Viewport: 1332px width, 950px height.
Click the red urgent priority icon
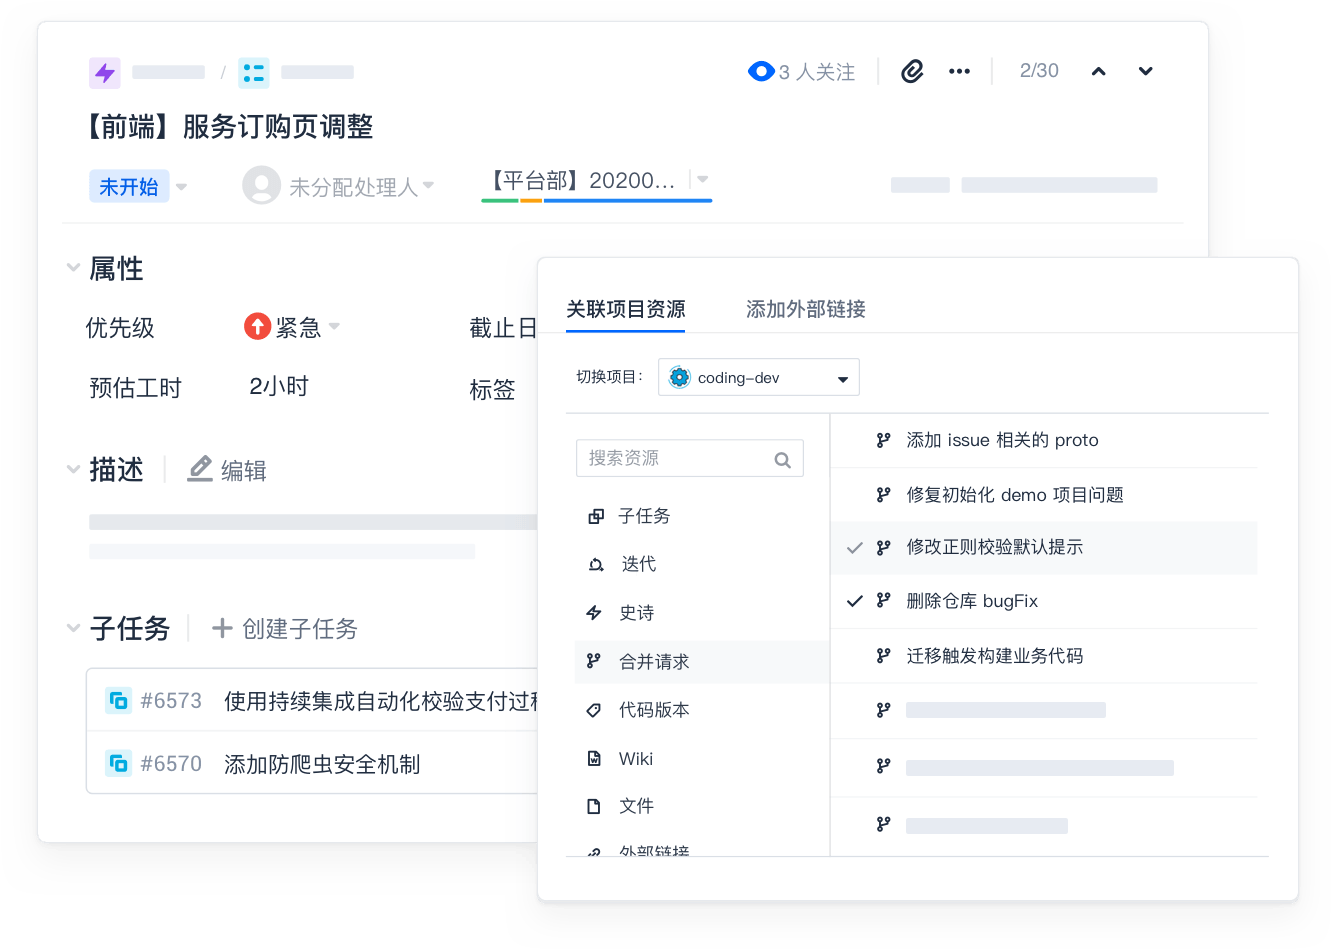(x=258, y=327)
